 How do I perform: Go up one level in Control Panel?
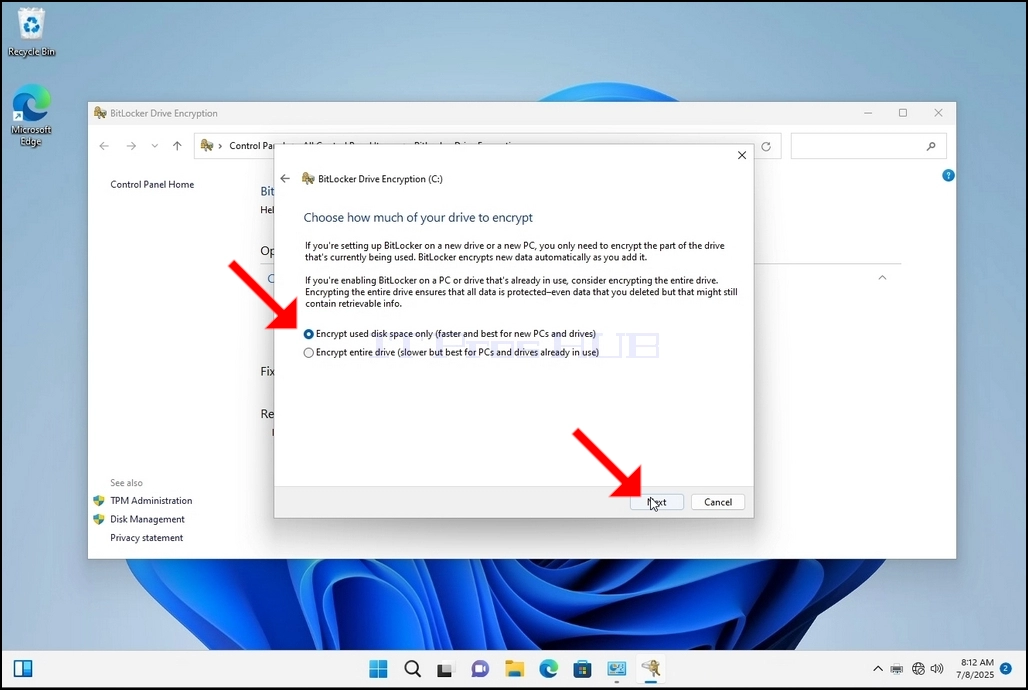pyautogui.click(x=177, y=146)
